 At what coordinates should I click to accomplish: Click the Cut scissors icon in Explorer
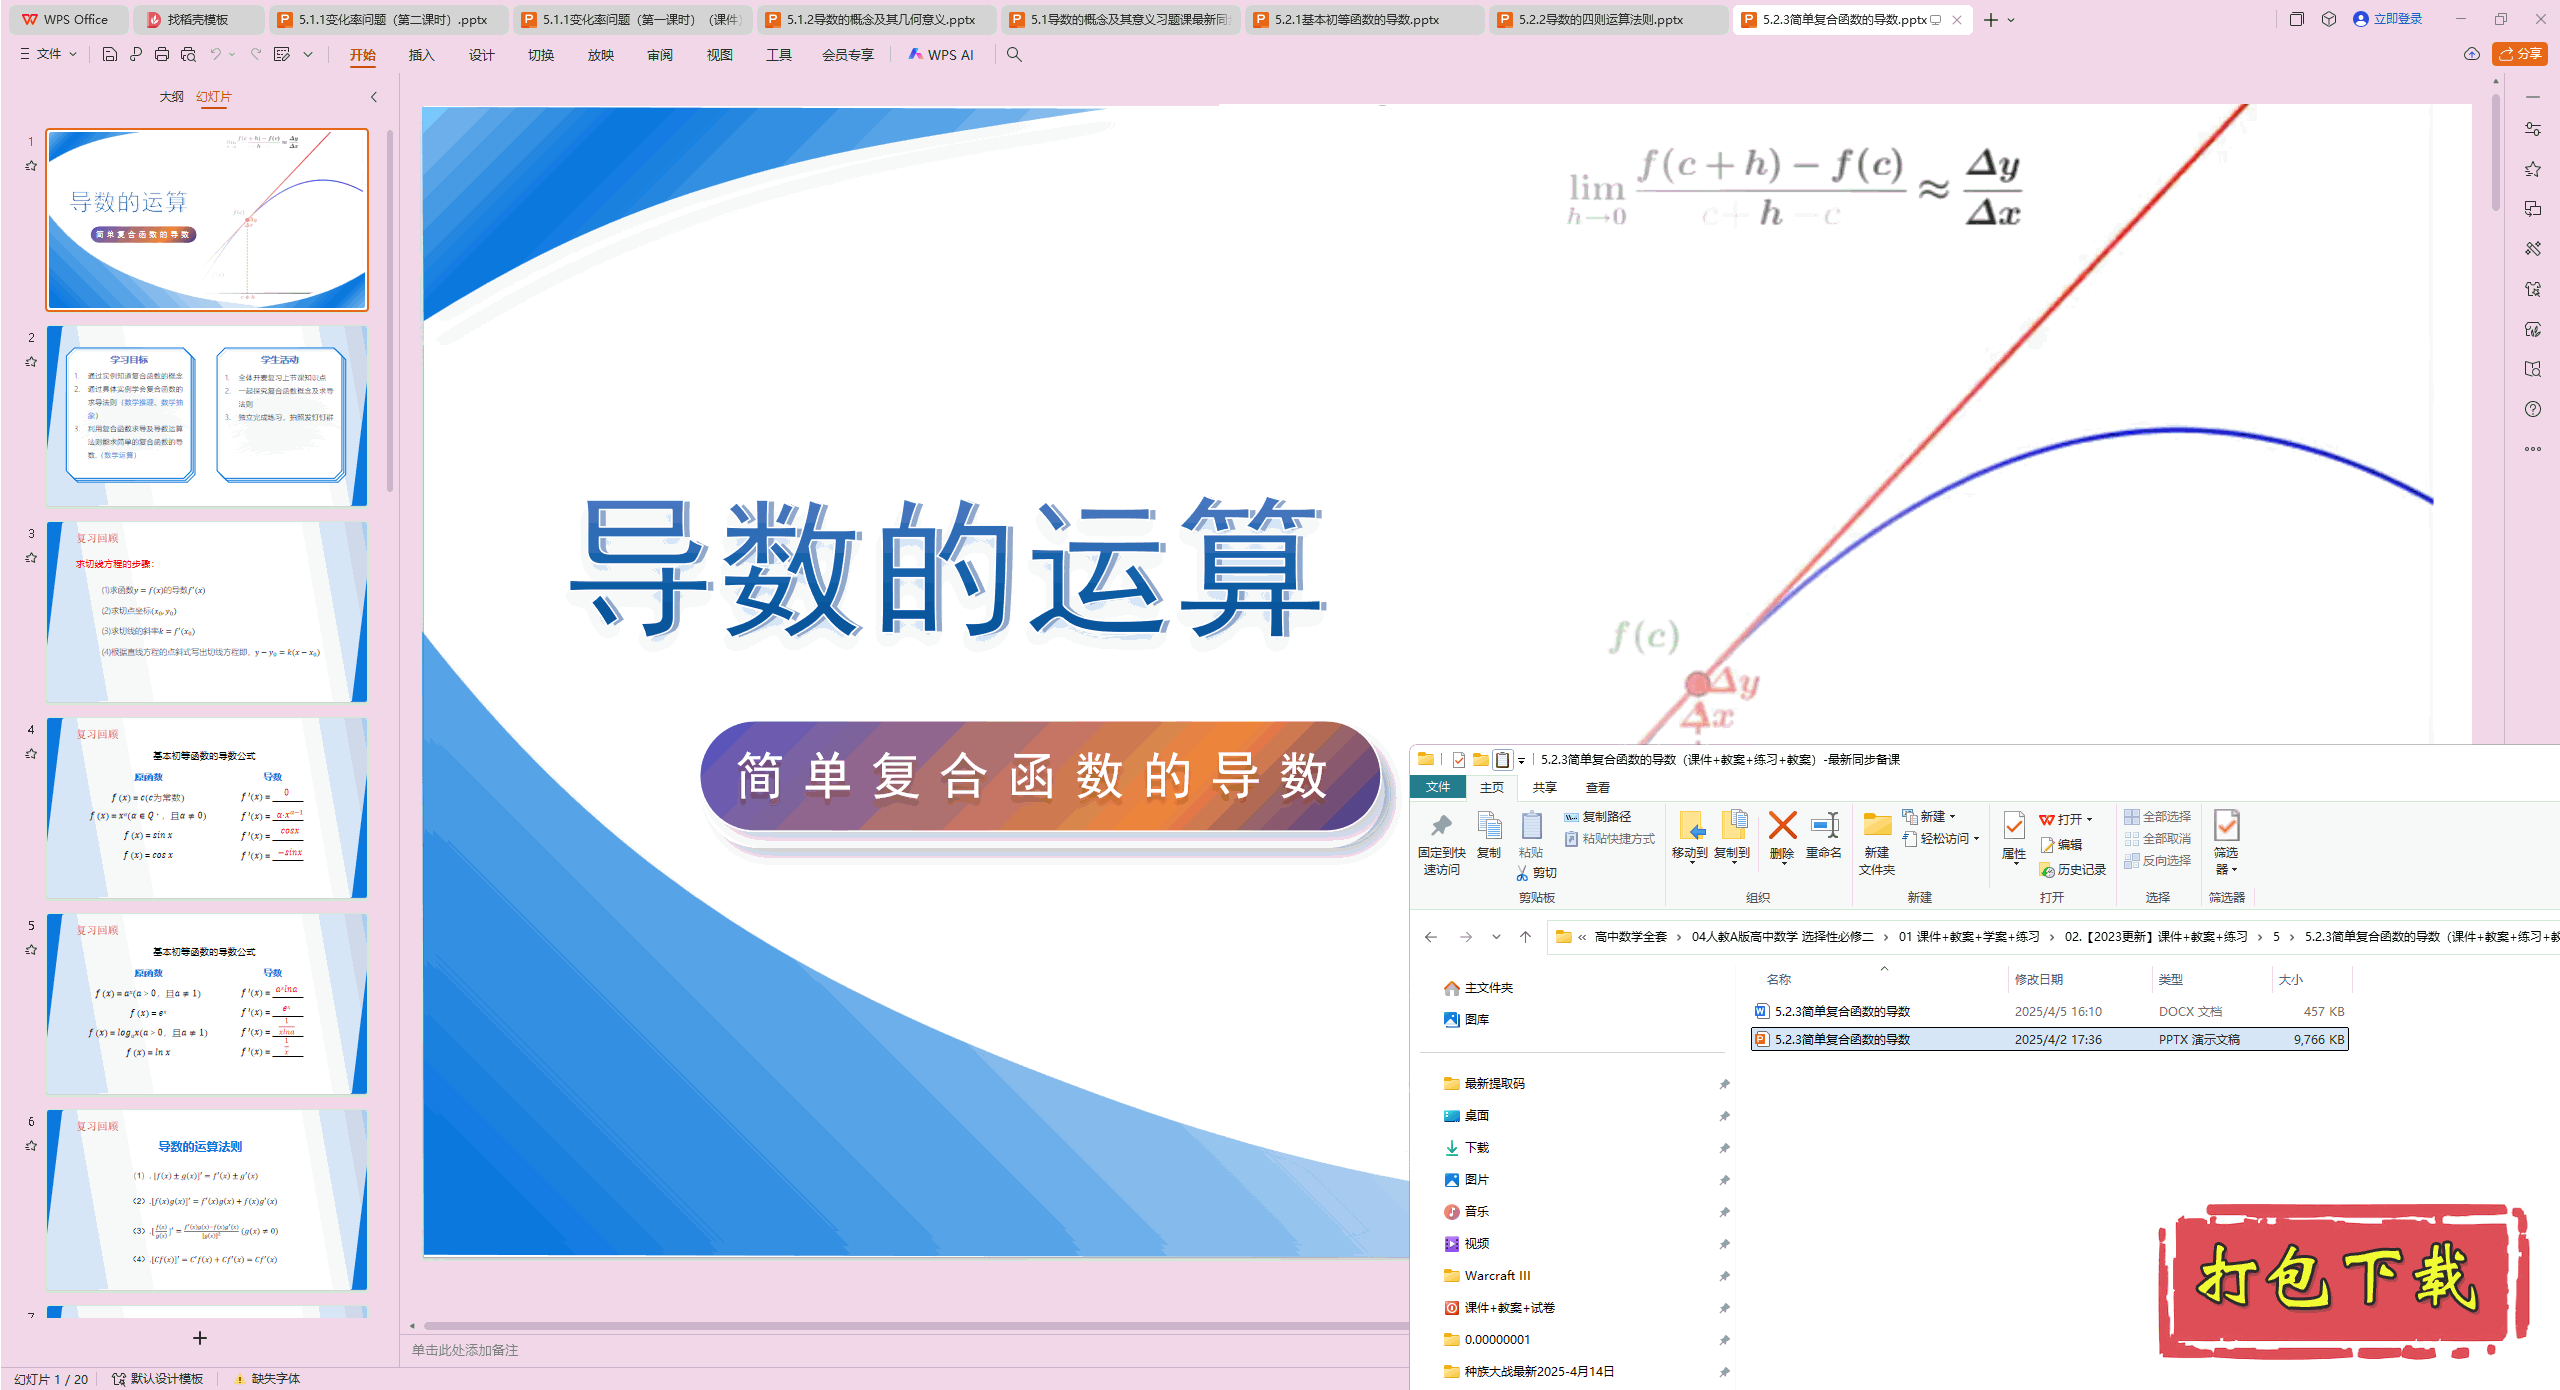click(x=1537, y=873)
